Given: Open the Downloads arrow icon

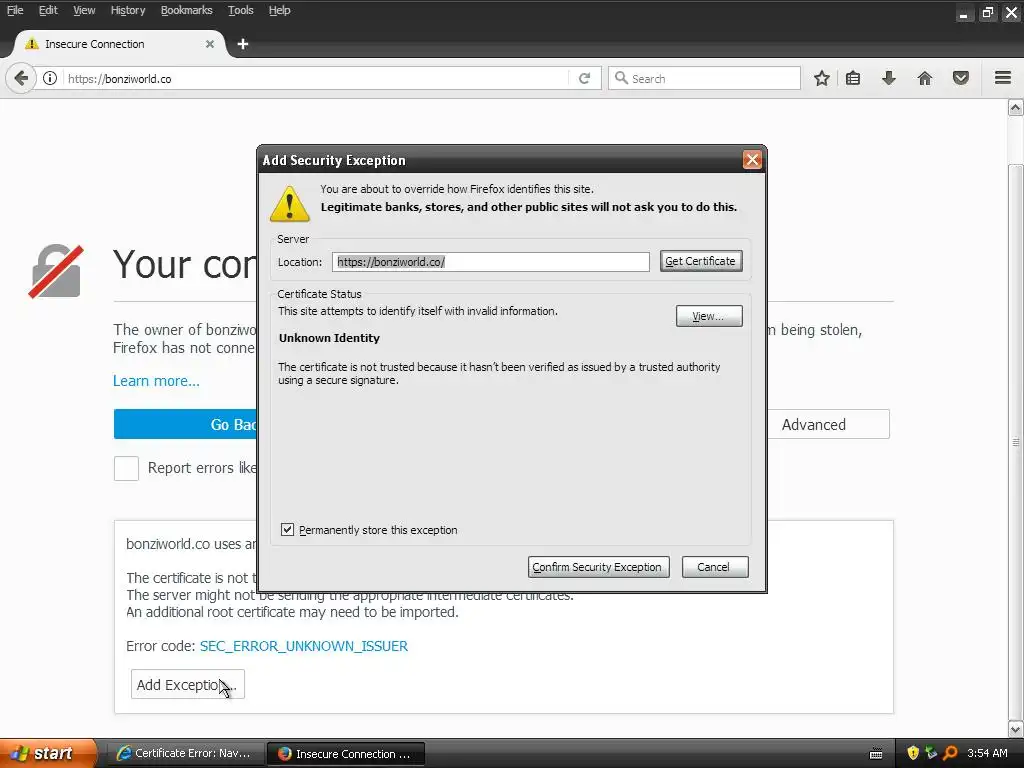Looking at the screenshot, I should click(889, 78).
